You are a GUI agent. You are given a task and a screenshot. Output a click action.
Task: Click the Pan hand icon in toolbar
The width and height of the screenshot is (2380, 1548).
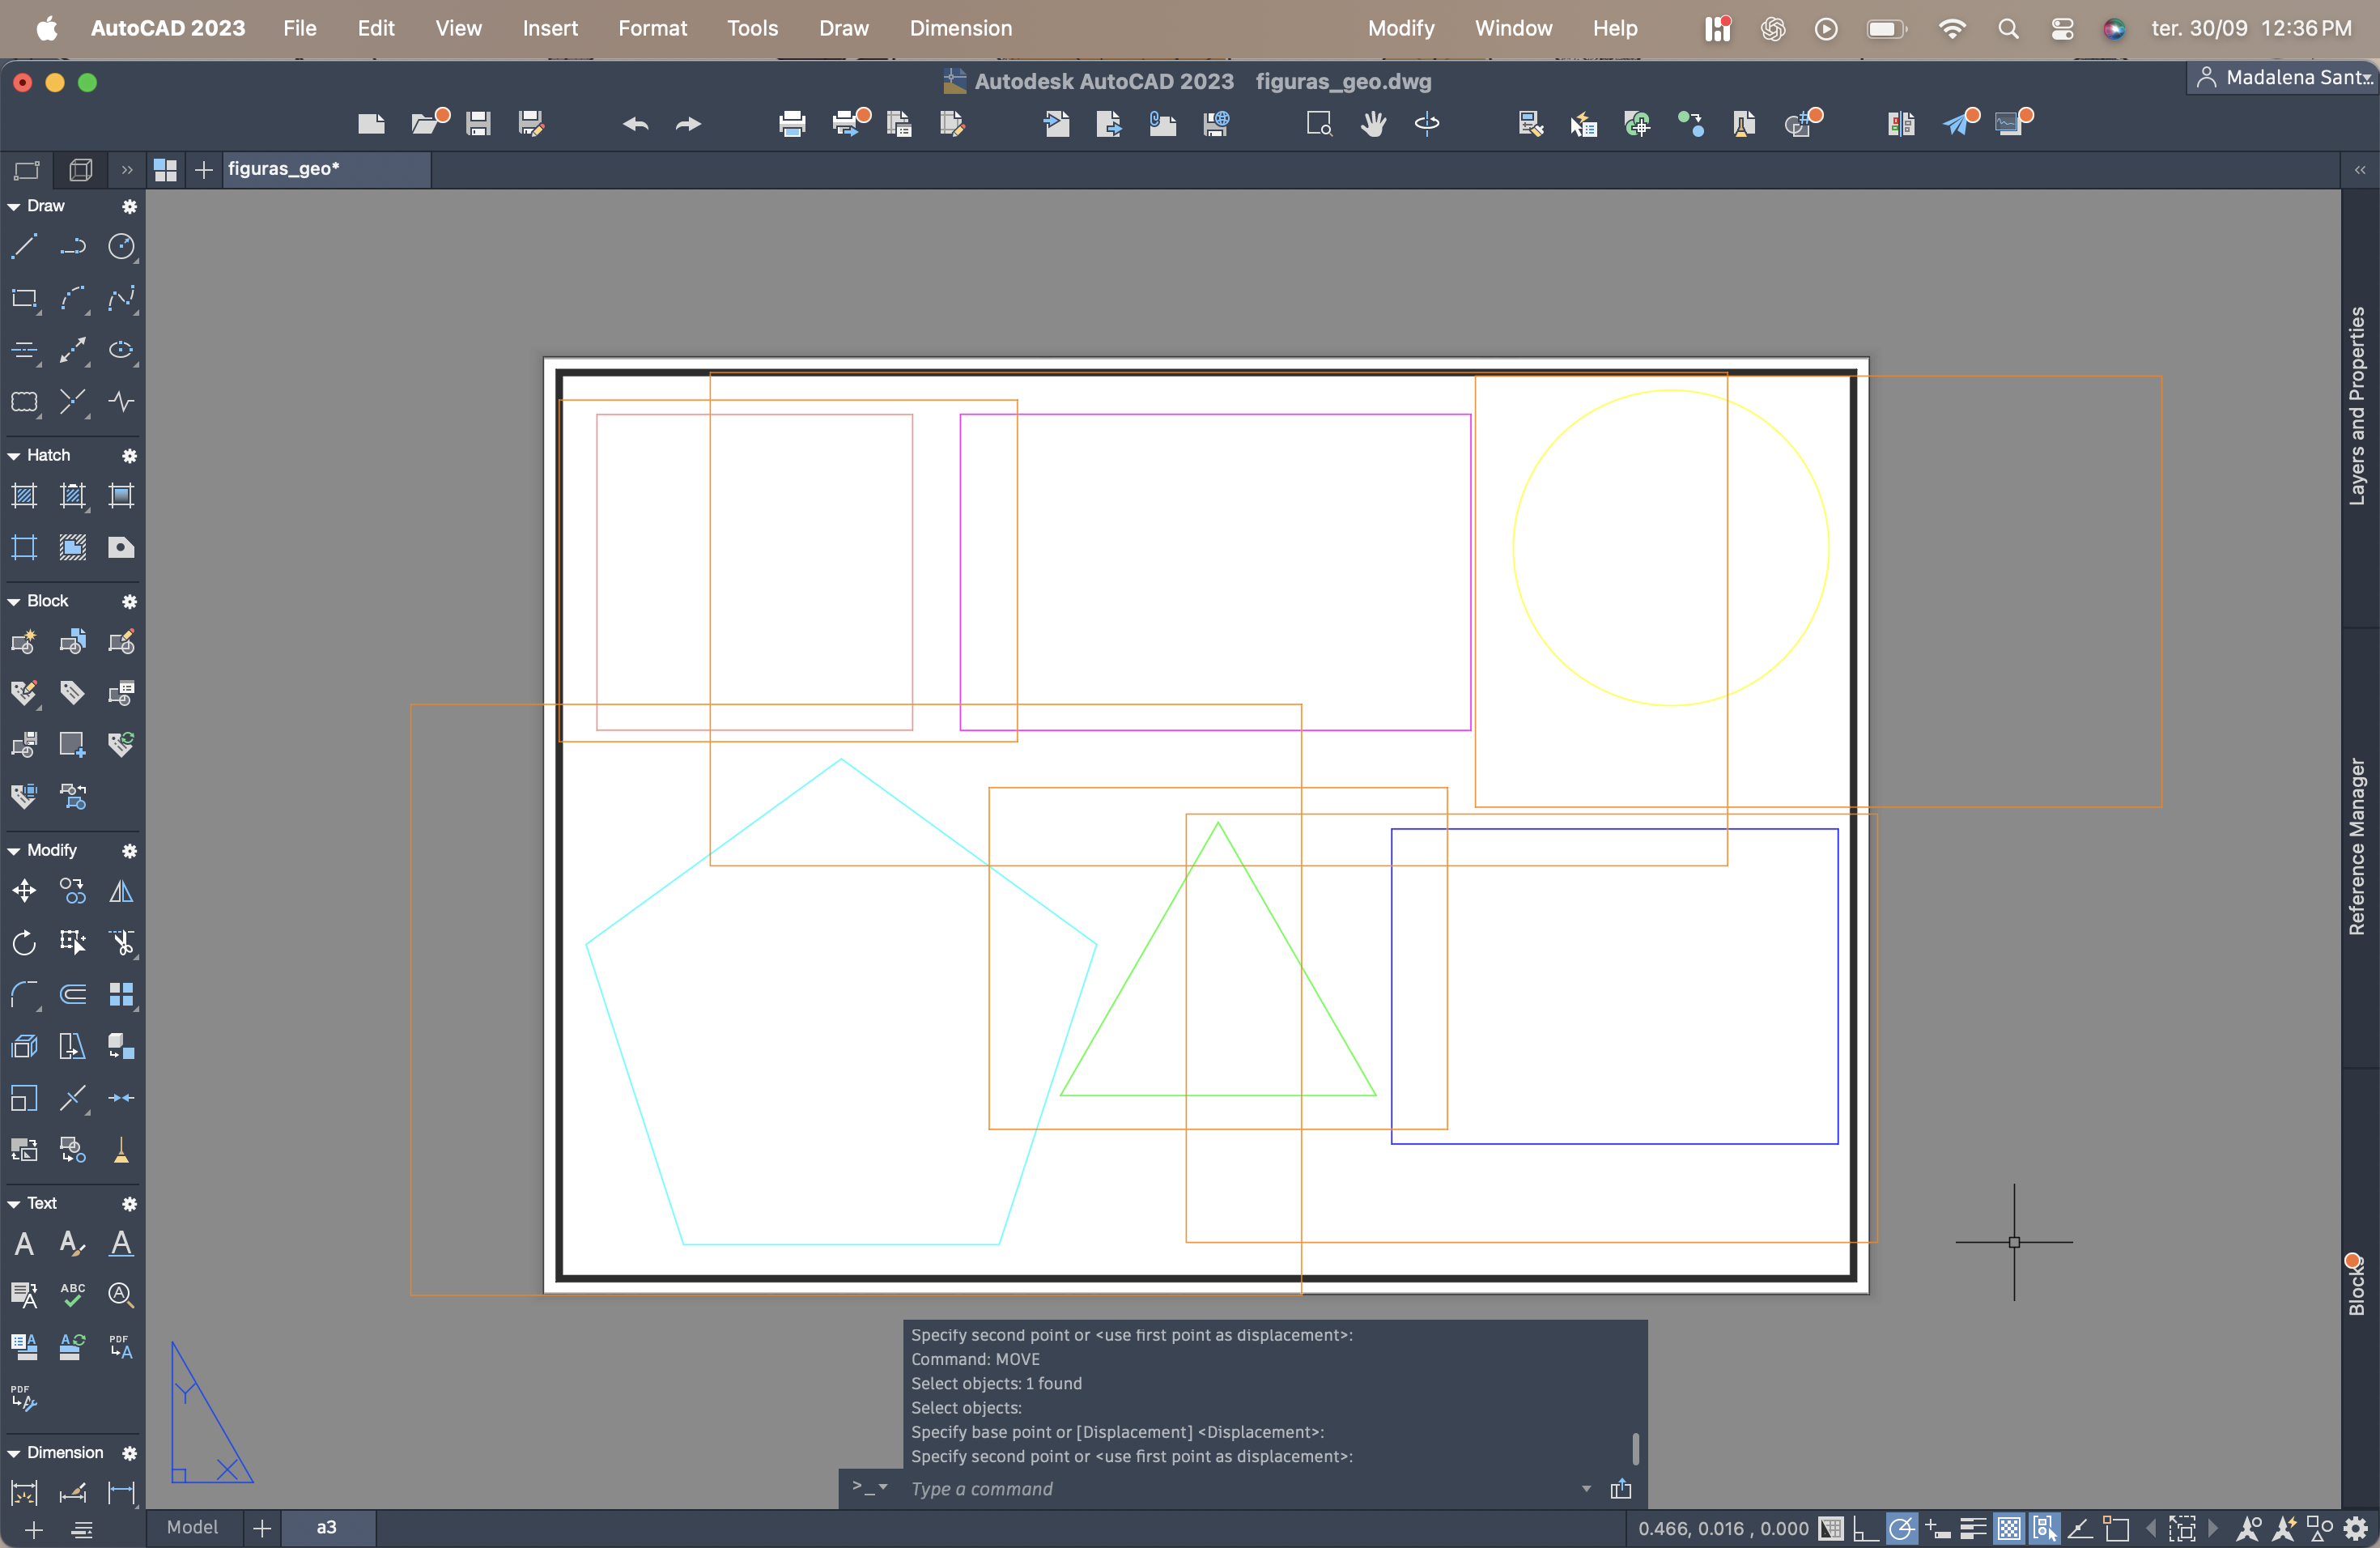pos(1373,123)
